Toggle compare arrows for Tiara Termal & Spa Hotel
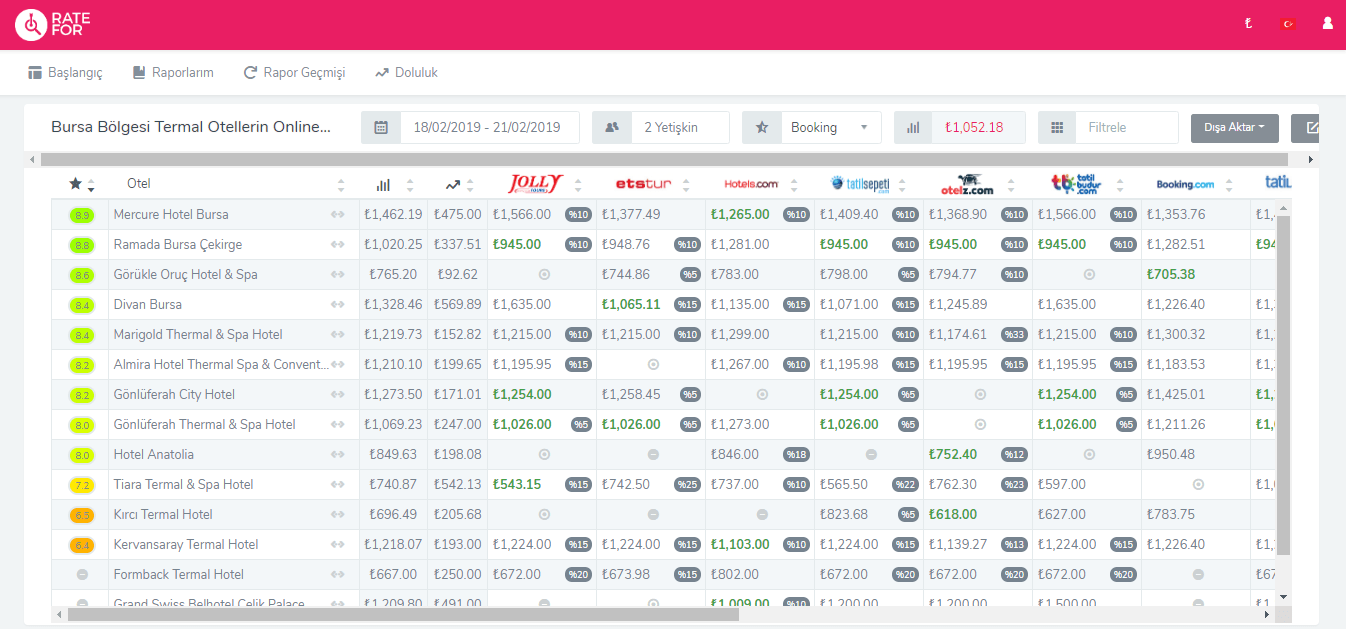 pos(338,485)
